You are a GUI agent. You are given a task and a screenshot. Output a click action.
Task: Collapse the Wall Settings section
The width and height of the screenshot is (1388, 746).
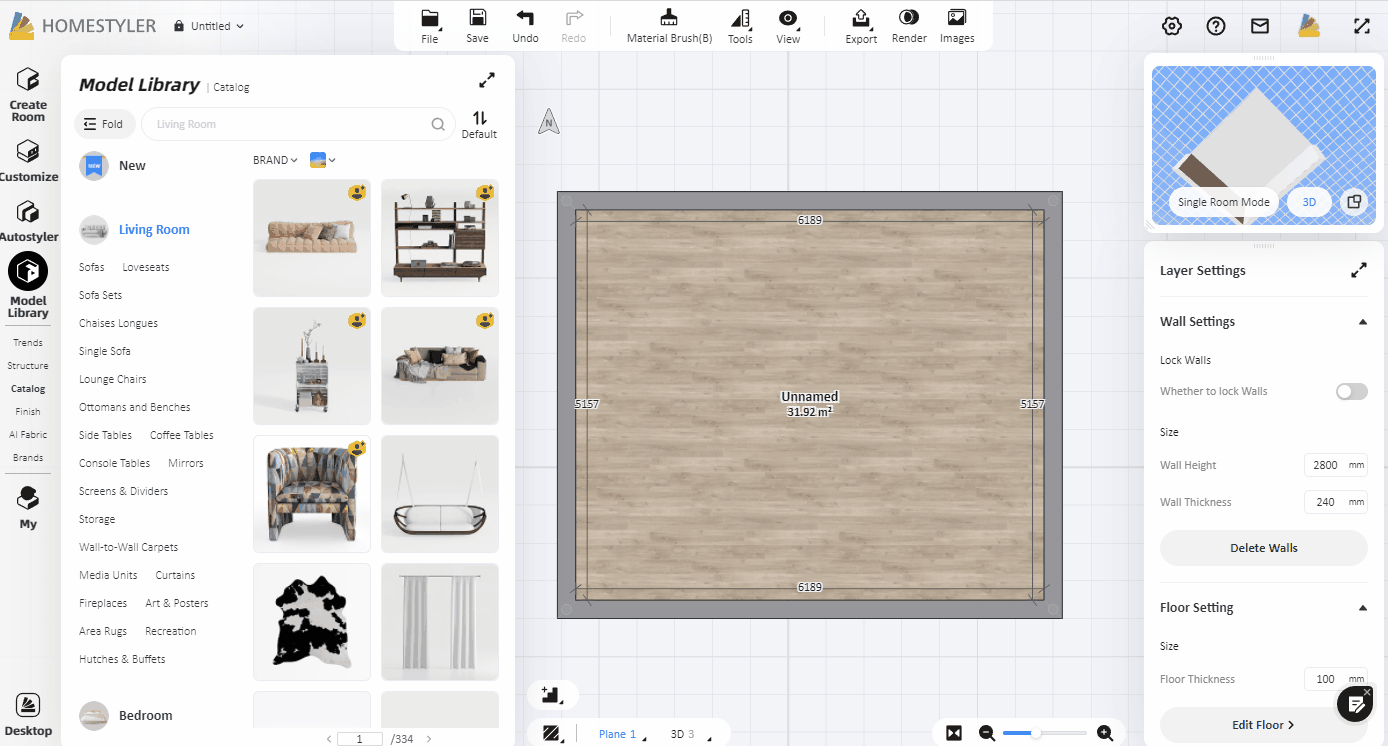(x=1362, y=322)
